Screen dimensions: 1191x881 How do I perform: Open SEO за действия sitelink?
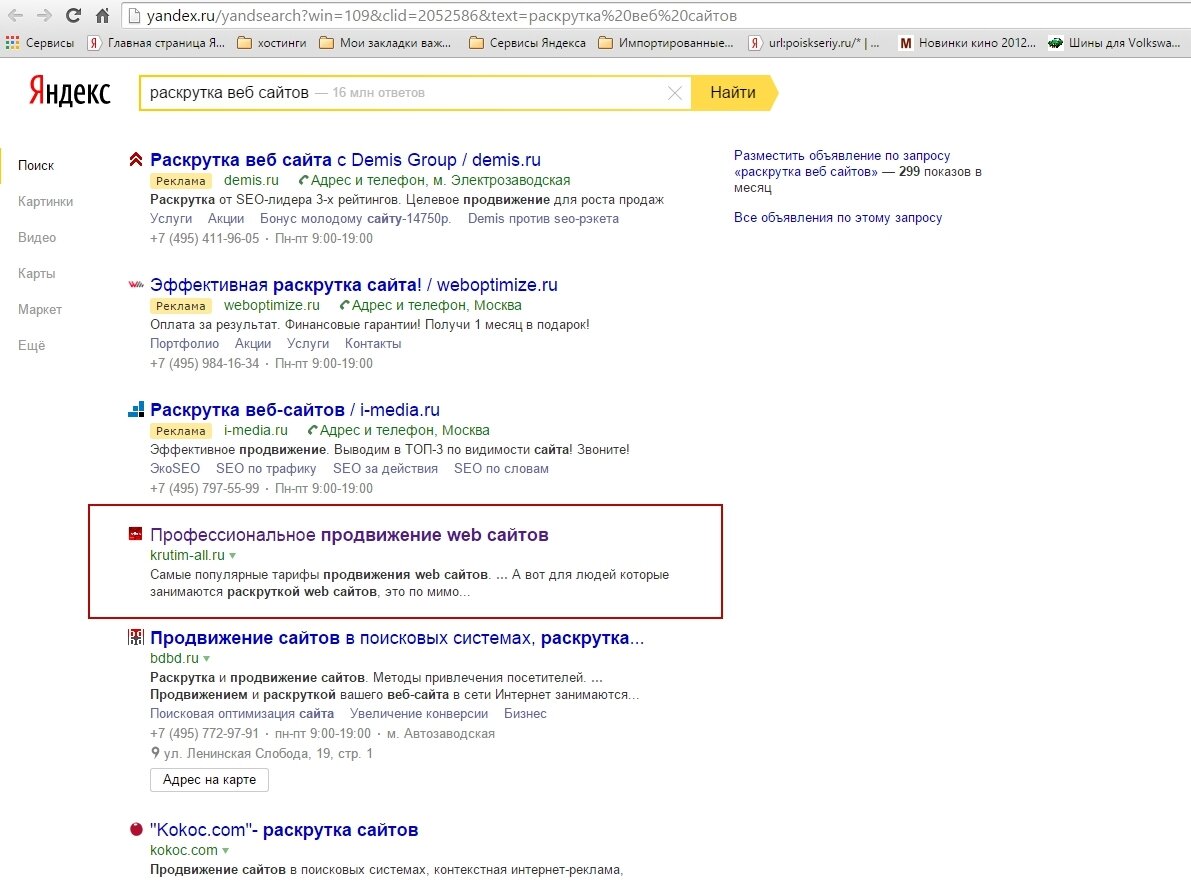tap(385, 469)
